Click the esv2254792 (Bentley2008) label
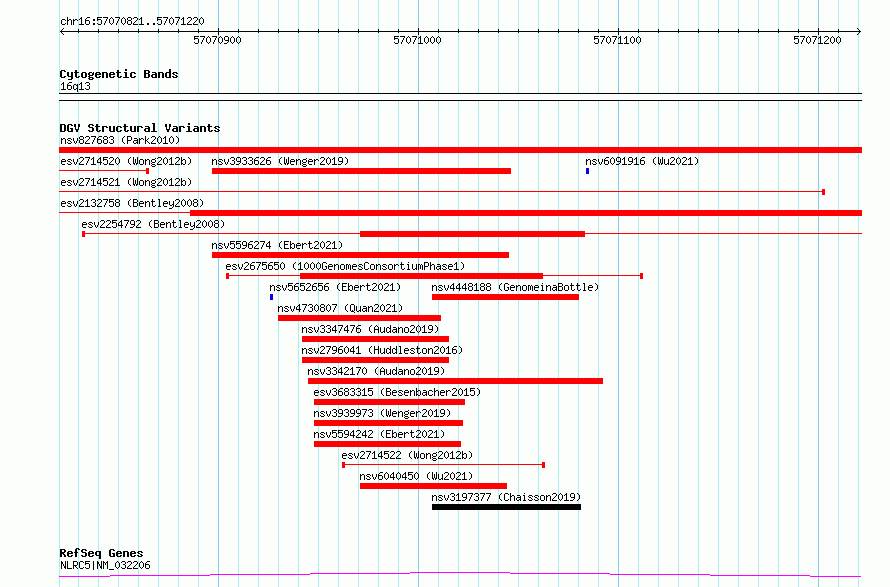890x587 pixels. pyautogui.click(x=153, y=224)
